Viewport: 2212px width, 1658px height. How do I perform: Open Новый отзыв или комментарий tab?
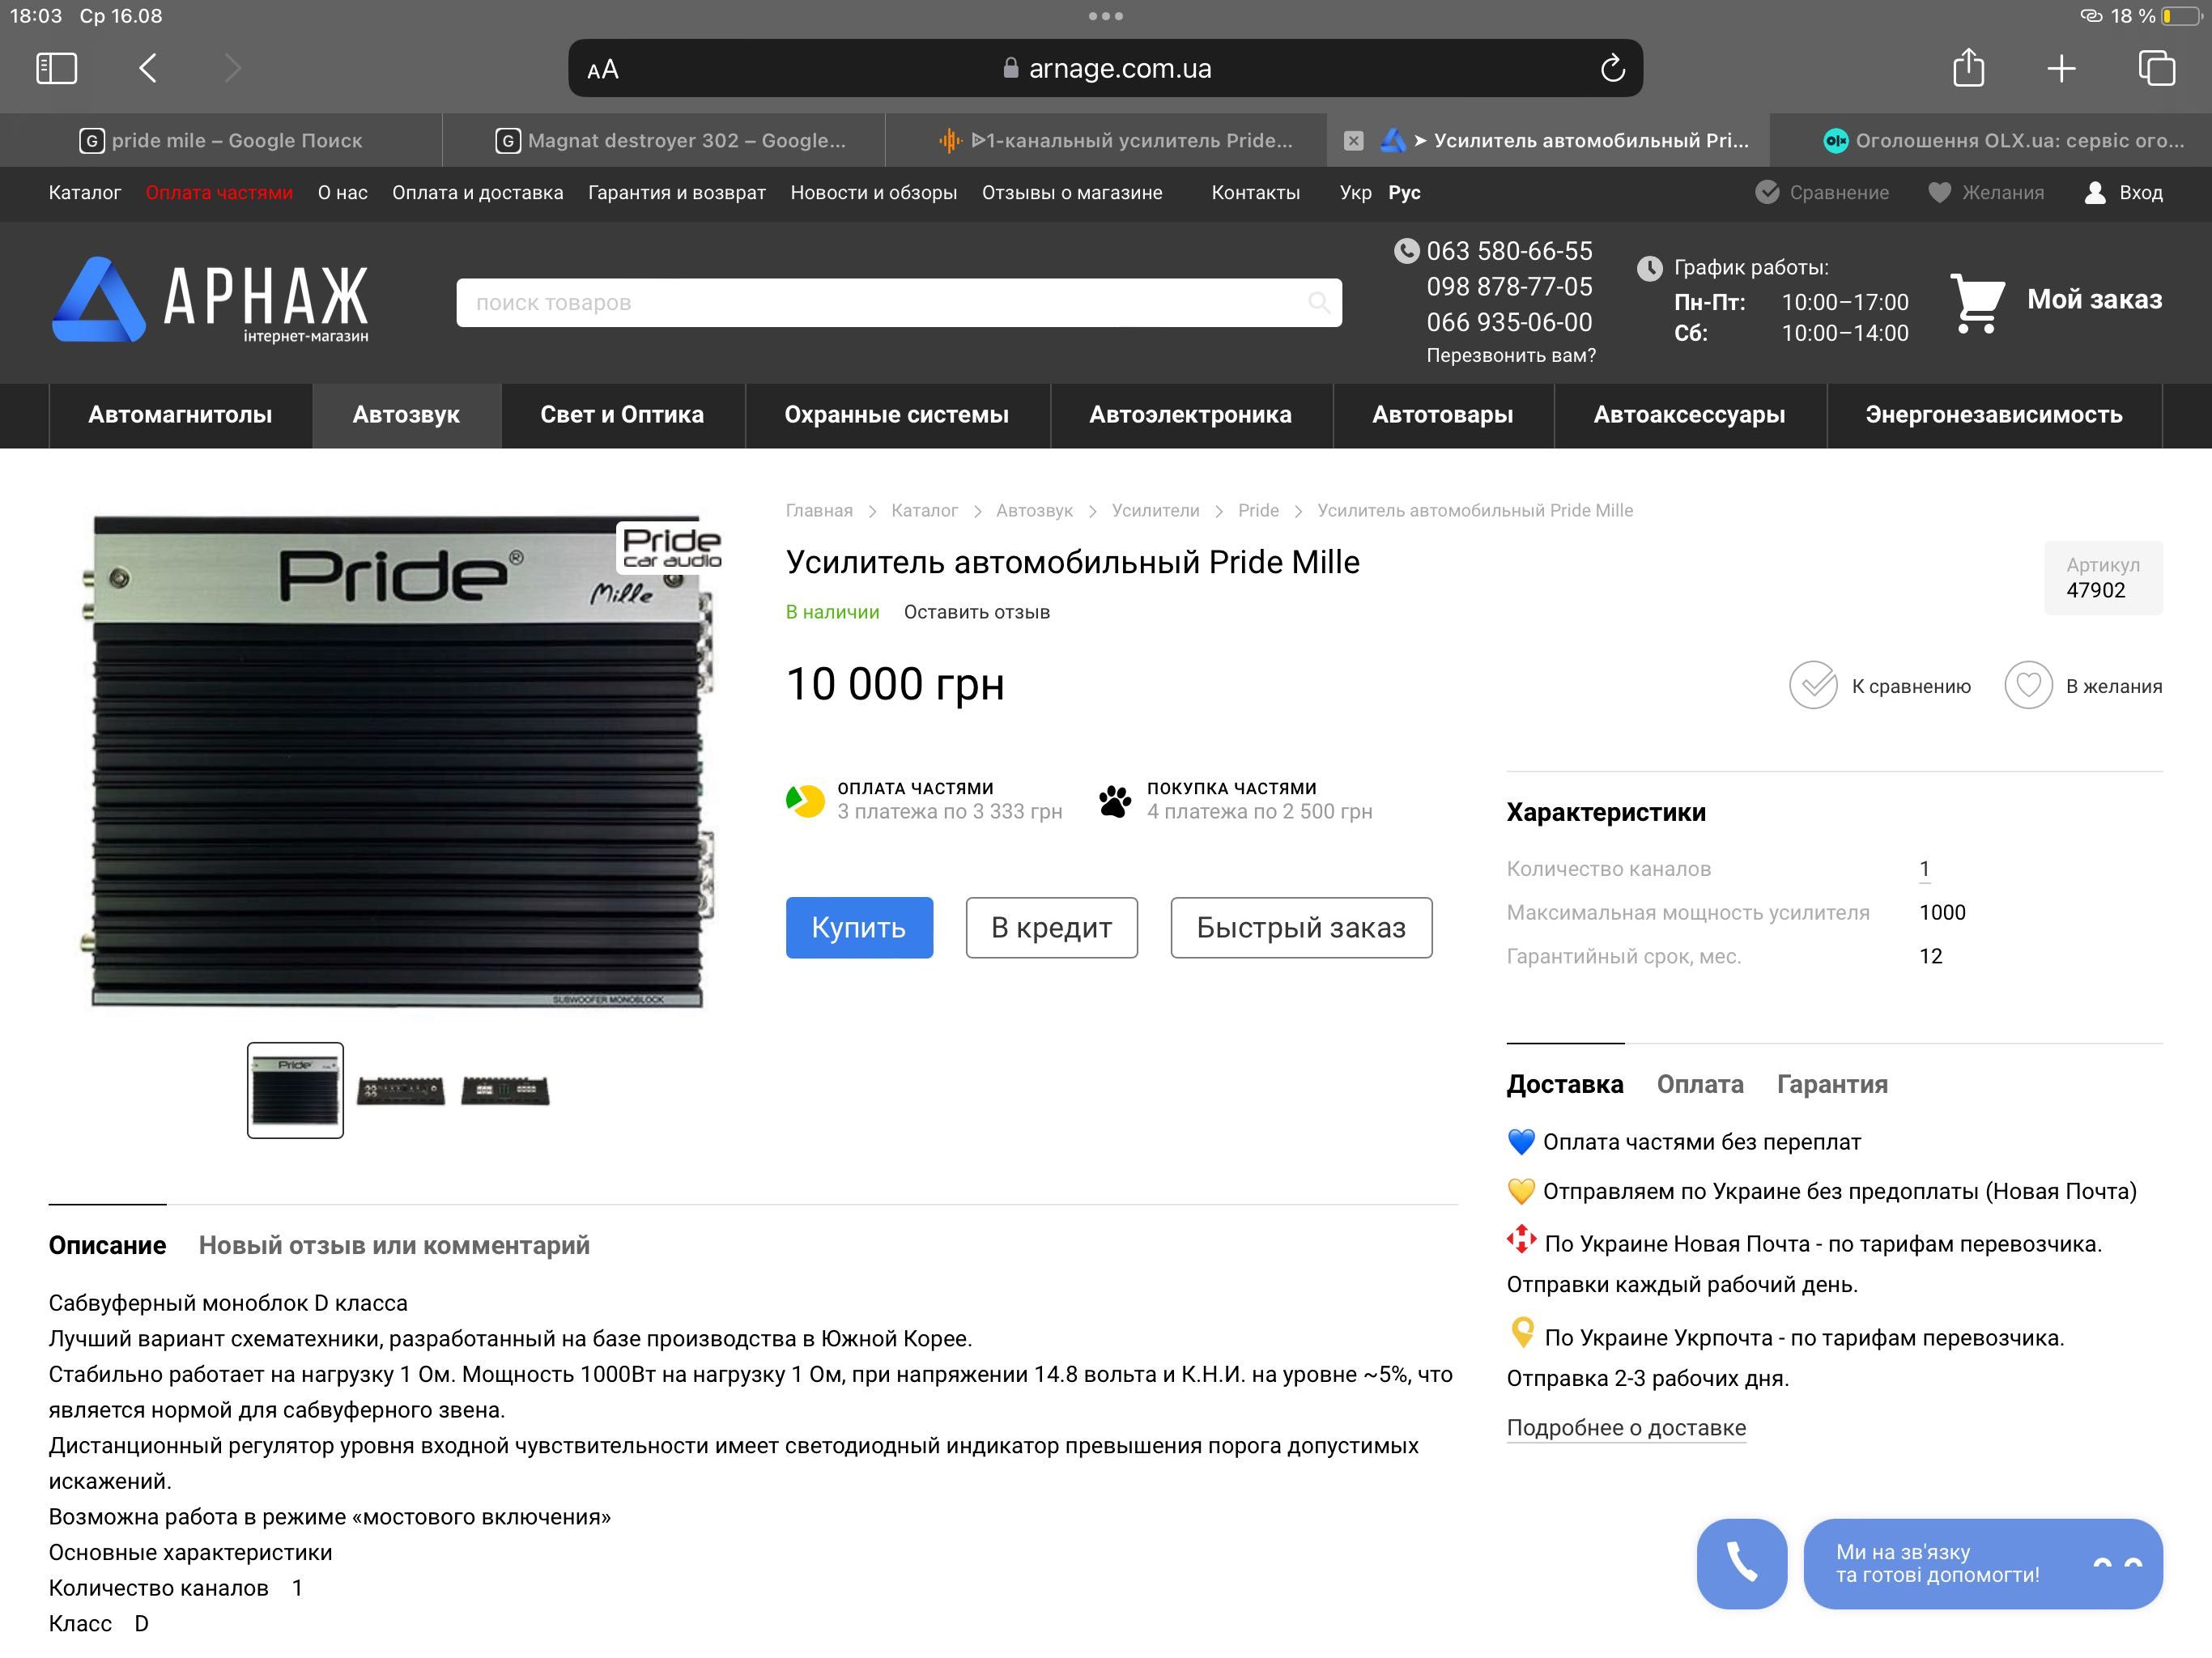pos(394,1246)
